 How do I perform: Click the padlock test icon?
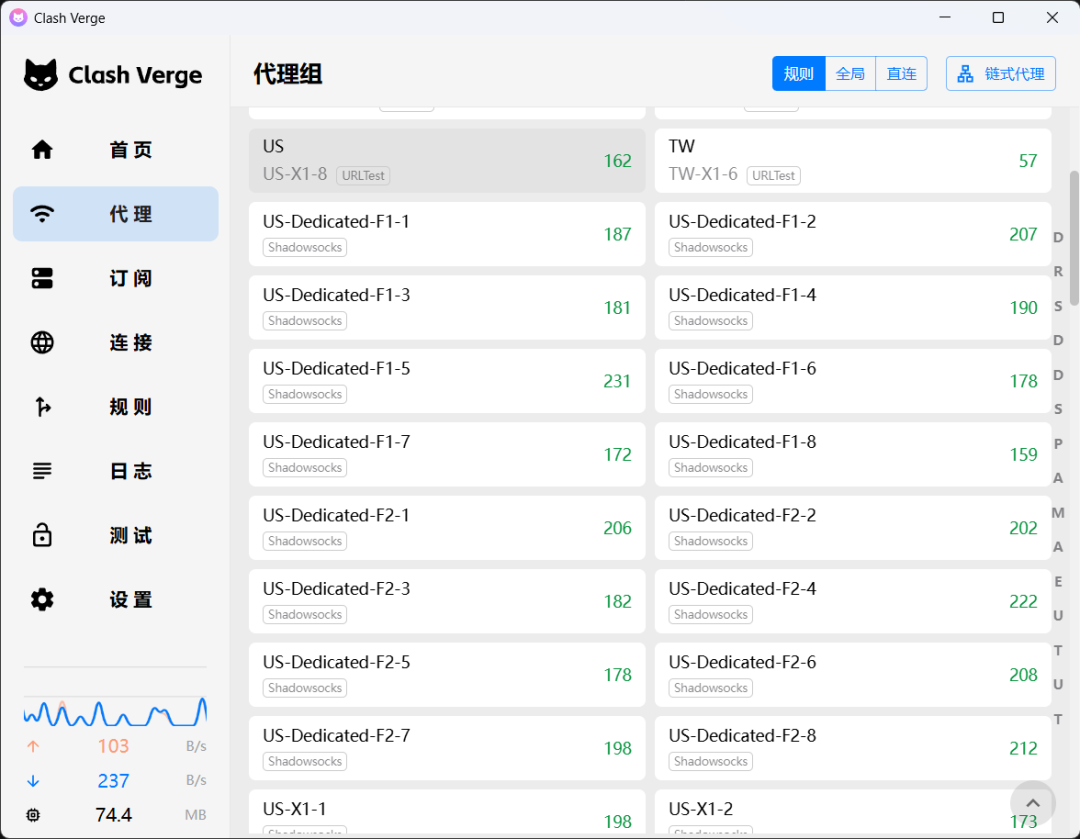pos(42,536)
